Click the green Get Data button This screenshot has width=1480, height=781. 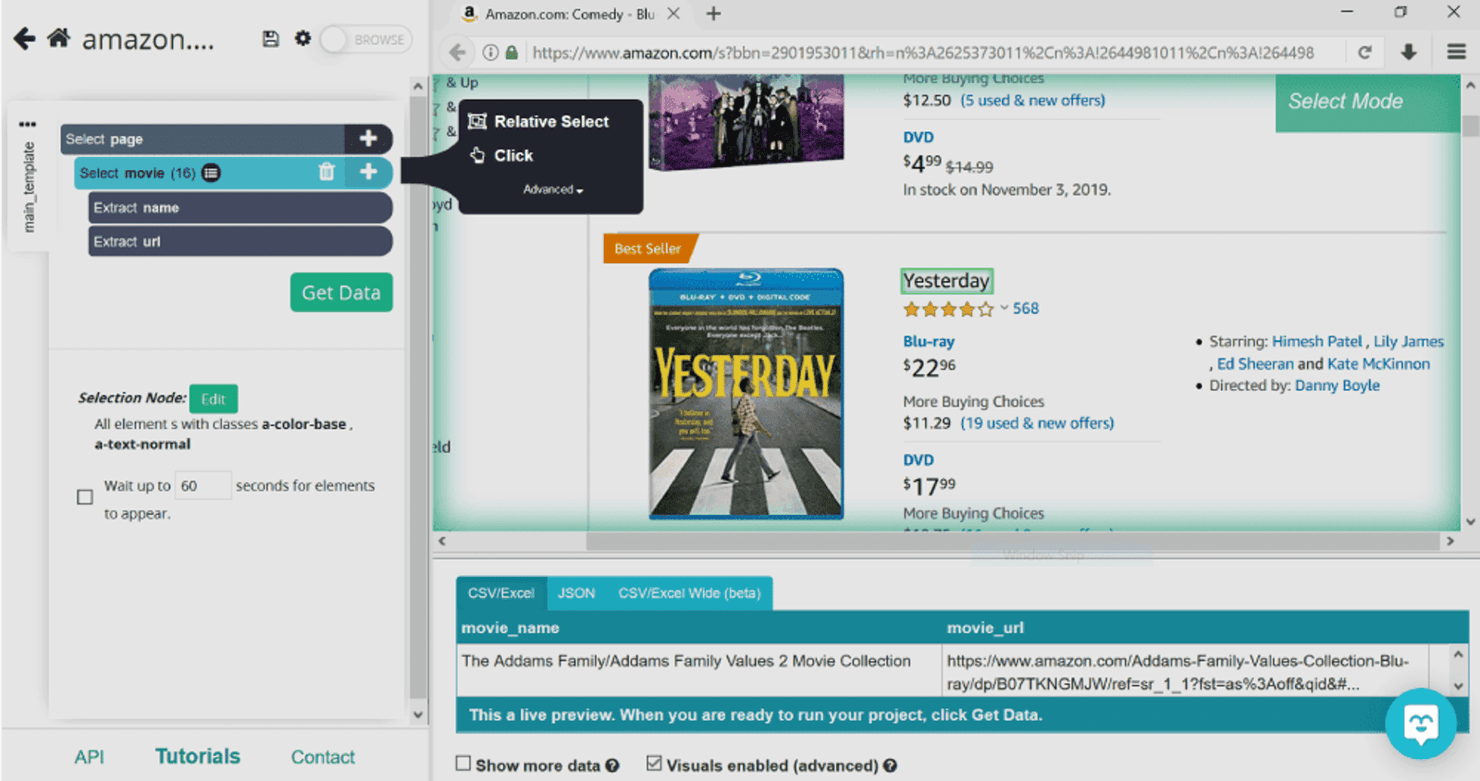(341, 293)
